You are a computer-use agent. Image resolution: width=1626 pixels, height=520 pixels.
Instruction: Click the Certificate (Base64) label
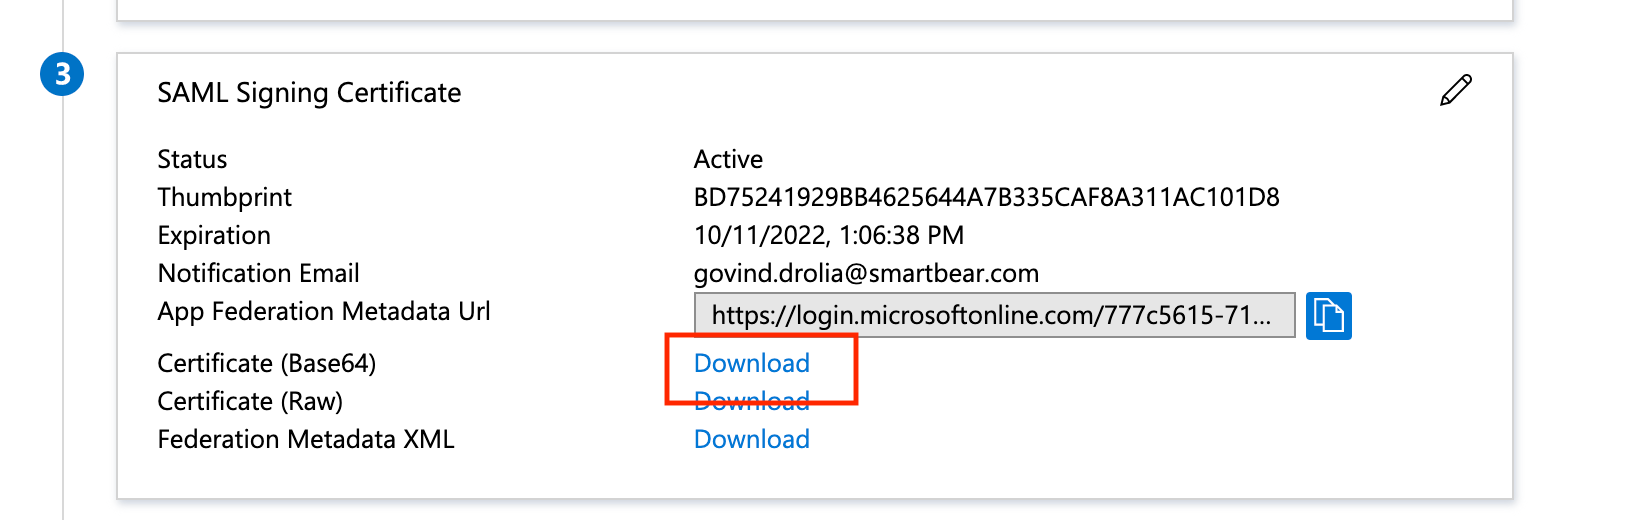(x=266, y=363)
